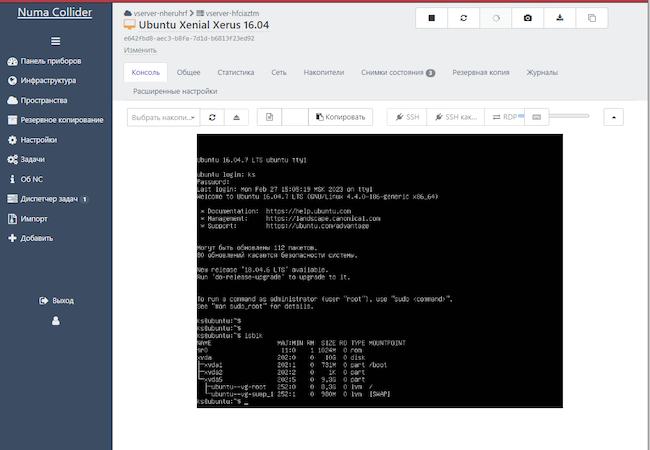
Task: Switch to the 'Накопители' tab
Action: point(324,73)
